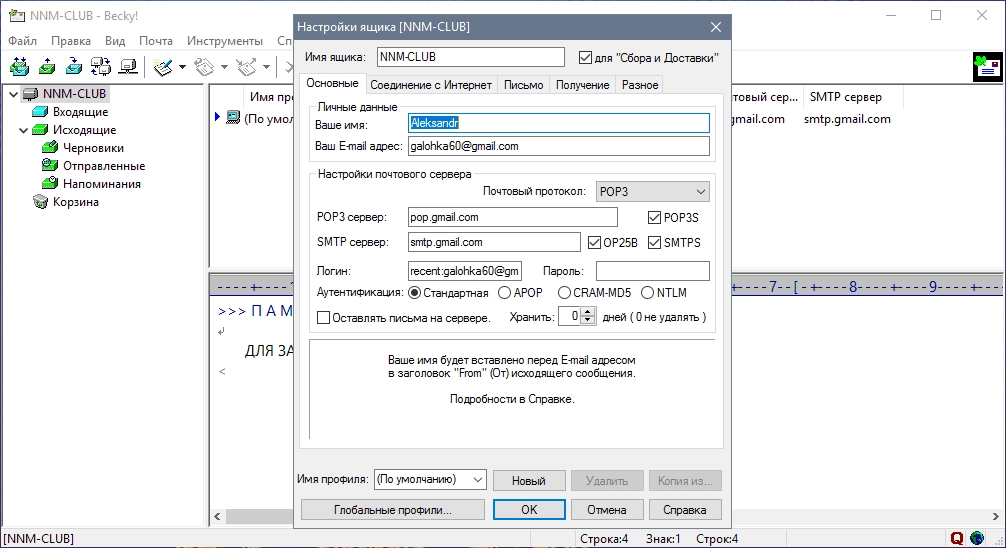Open dropdown arrow next to compose icon
Viewport: 1006px width, 548px height.
pyautogui.click(x=182, y=67)
